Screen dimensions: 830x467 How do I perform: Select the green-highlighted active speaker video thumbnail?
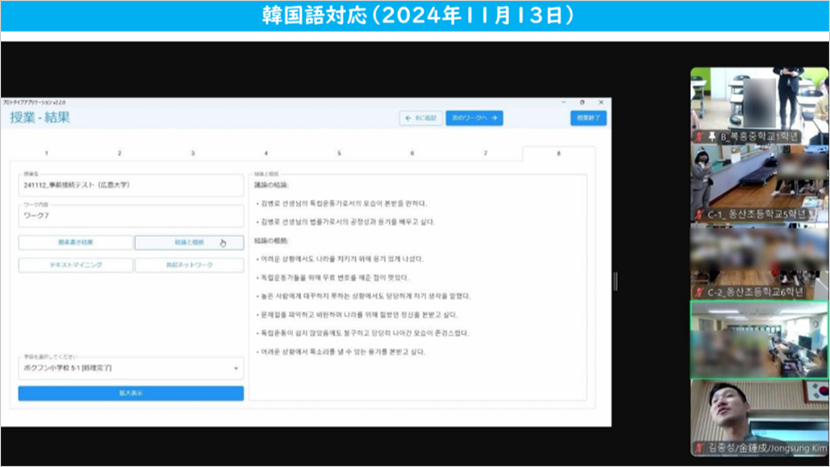pos(760,339)
